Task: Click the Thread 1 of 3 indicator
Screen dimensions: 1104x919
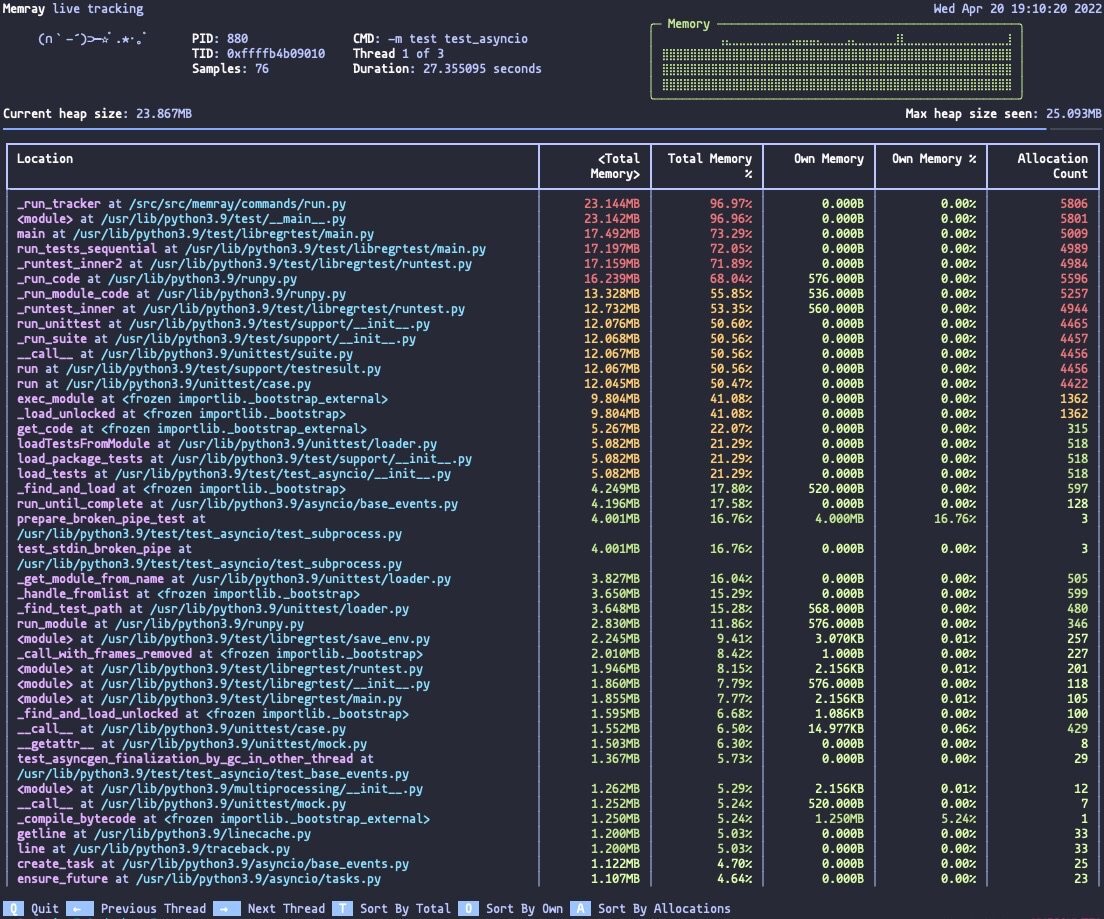Action: 399,54
